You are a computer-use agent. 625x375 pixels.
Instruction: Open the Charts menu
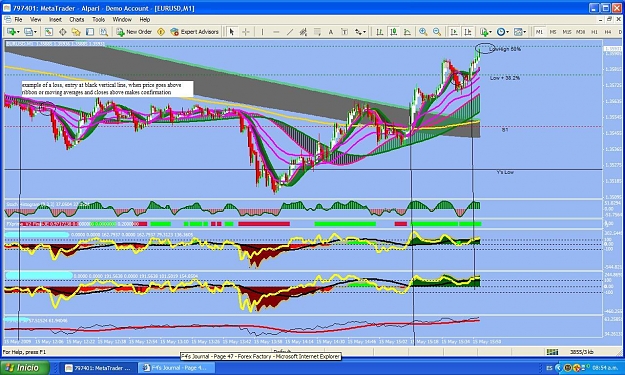77,20
